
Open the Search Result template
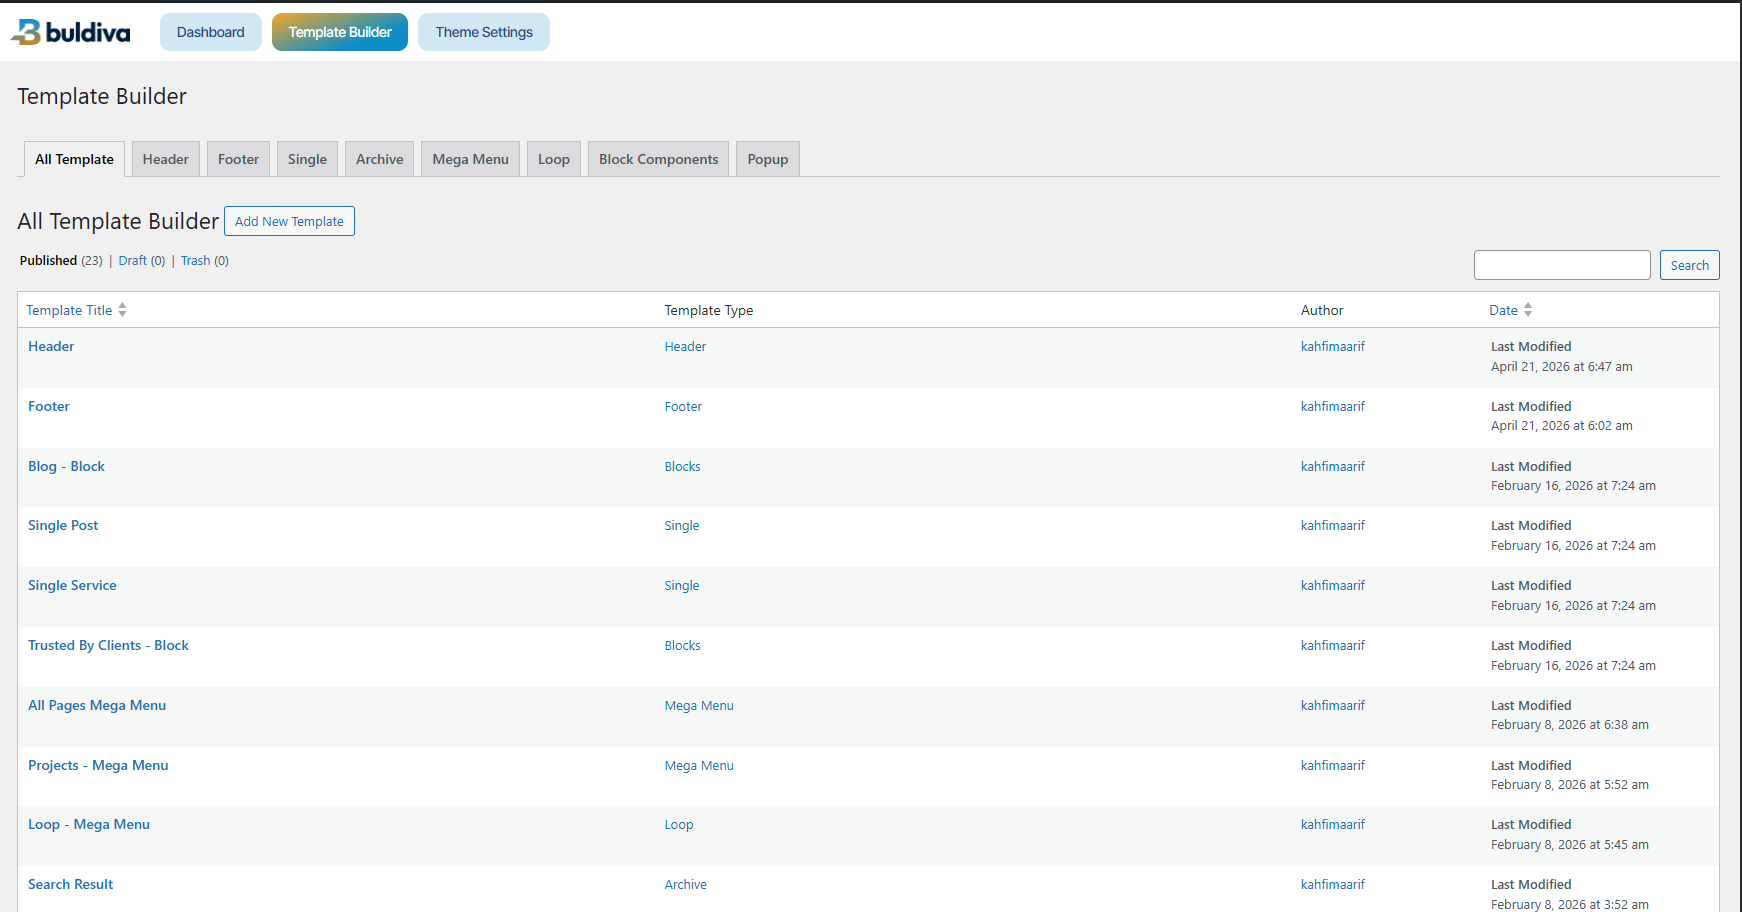(70, 884)
